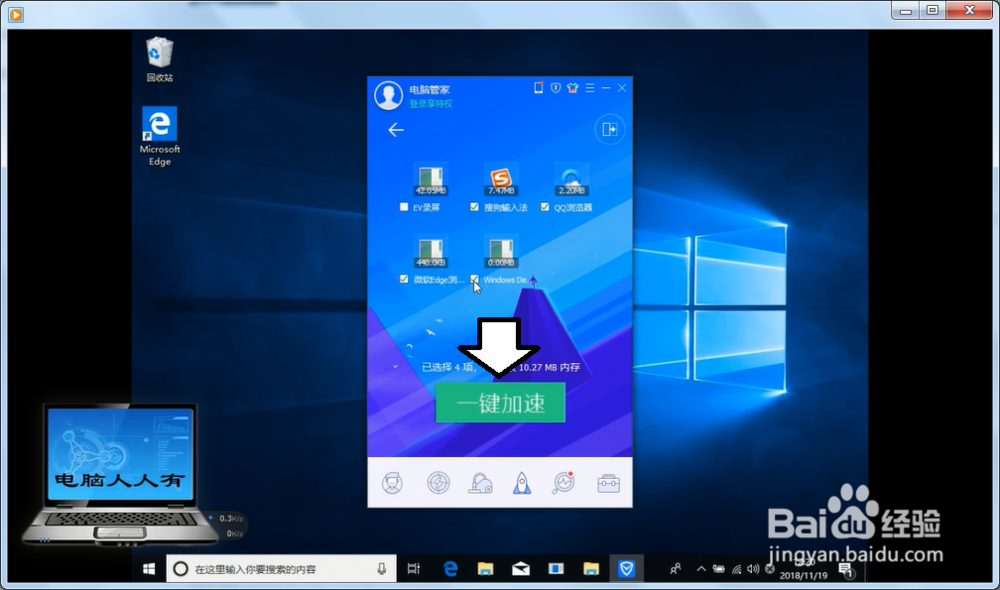1000x590 pixels.
Task: Show hidden tray icons chevron
Action: [x=701, y=569]
